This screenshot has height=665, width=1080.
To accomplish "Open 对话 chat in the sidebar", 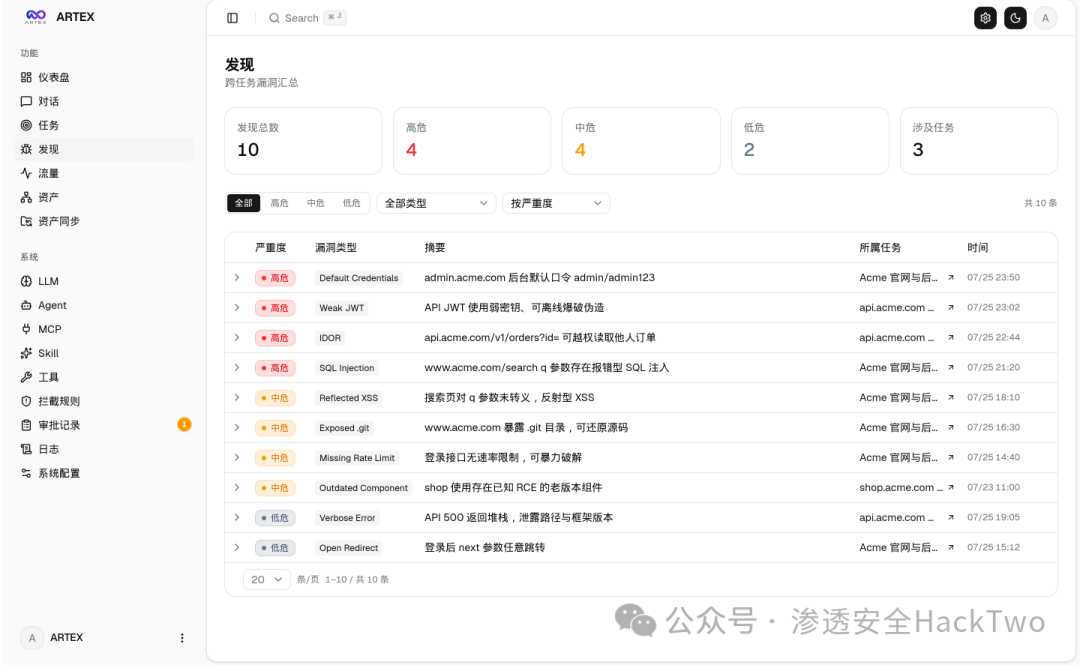I will (x=104, y=101).
